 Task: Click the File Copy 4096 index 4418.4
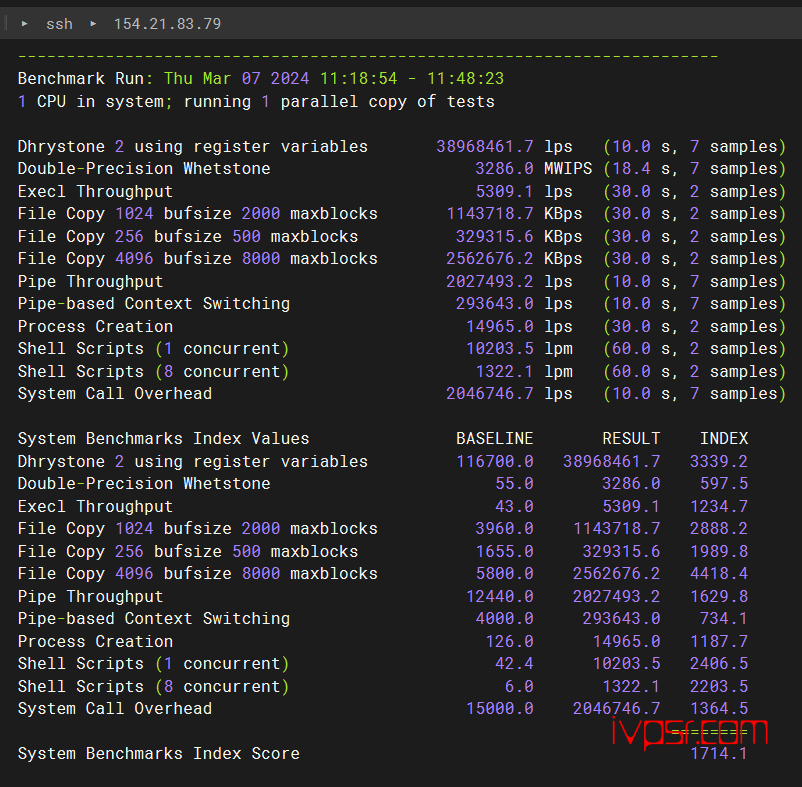pyautogui.click(x=719, y=574)
